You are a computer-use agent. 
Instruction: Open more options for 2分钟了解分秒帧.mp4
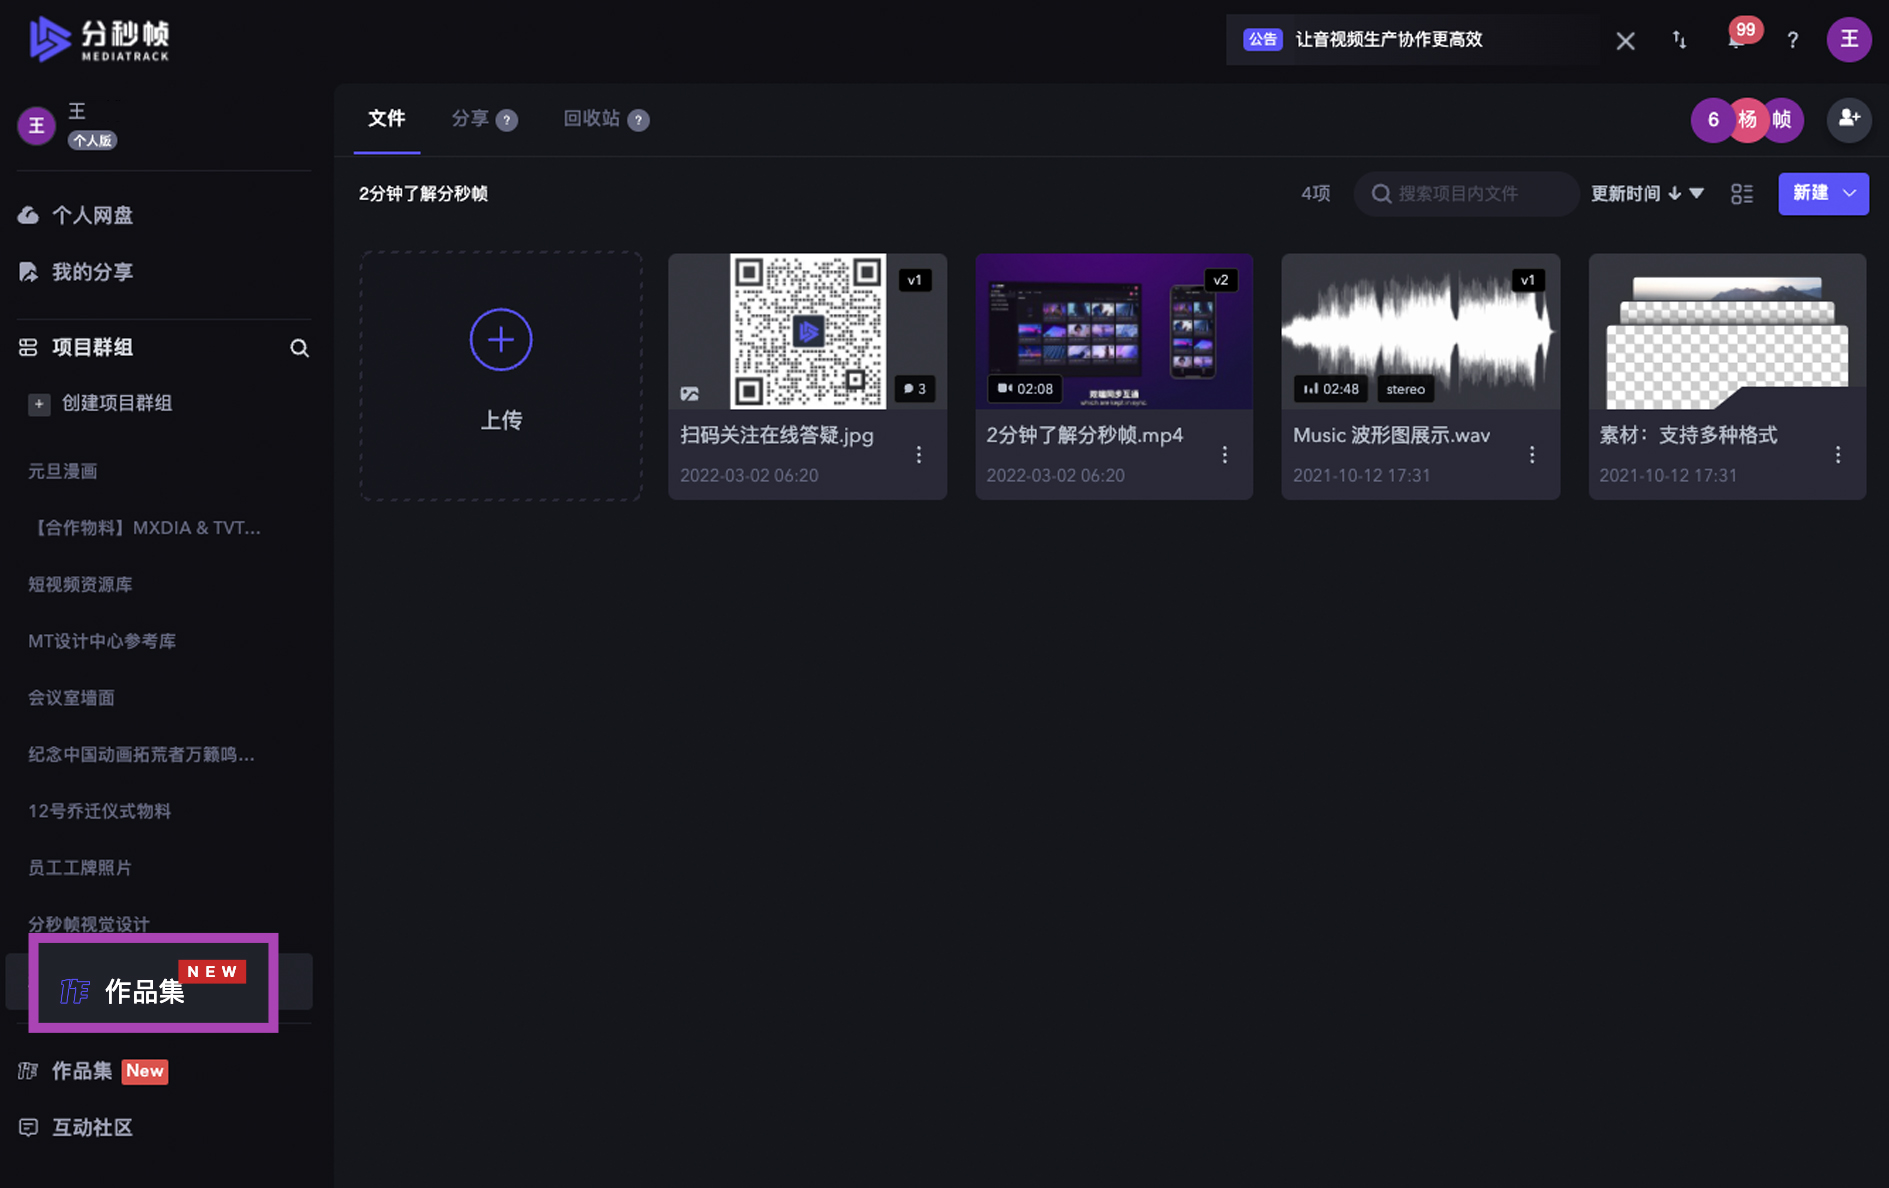click(1225, 455)
